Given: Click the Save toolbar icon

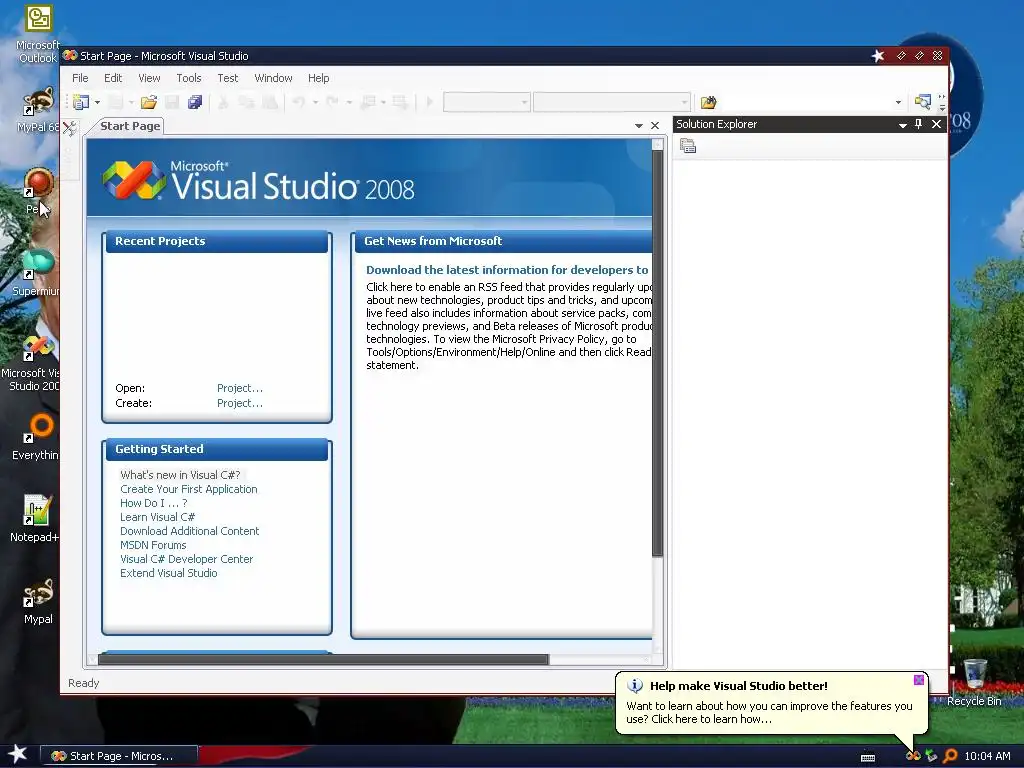Looking at the screenshot, I should pos(172,102).
